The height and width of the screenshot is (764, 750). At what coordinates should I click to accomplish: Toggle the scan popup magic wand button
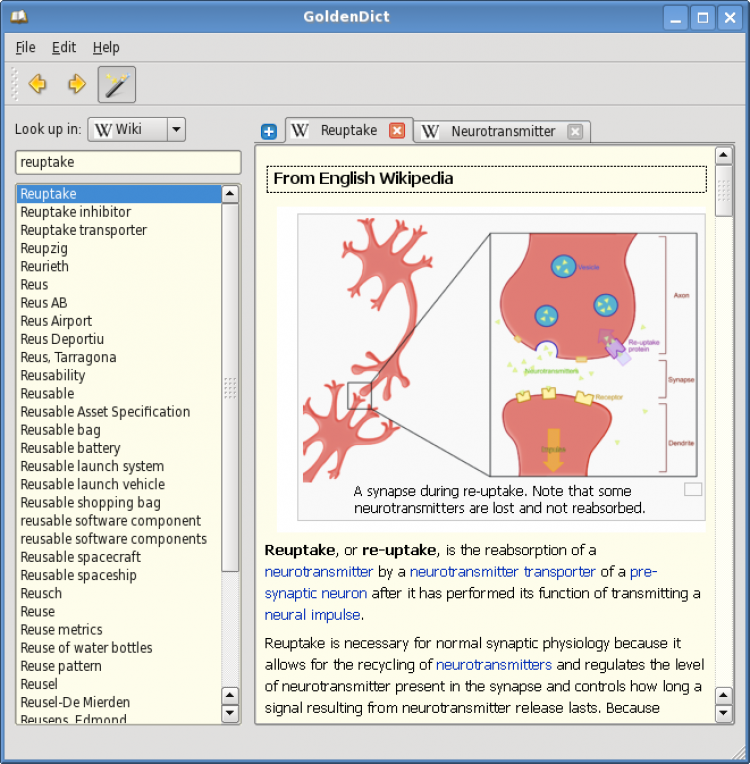click(x=117, y=85)
